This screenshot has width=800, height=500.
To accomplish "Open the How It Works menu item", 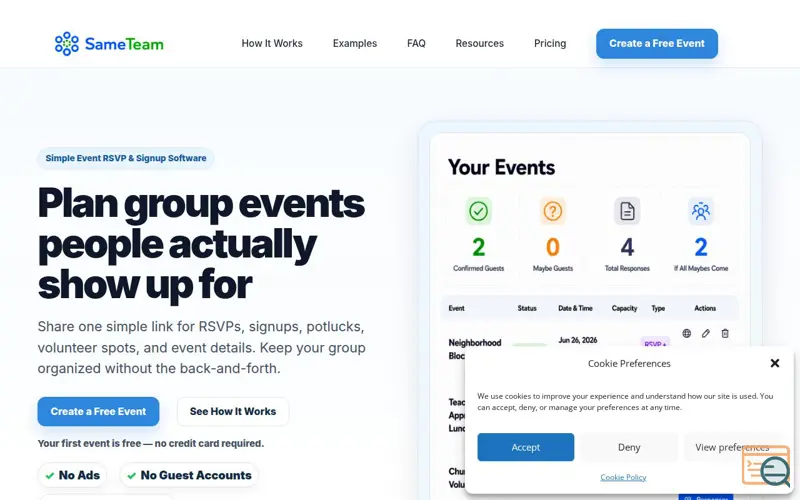I will pyautogui.click(x=272, y=43).
